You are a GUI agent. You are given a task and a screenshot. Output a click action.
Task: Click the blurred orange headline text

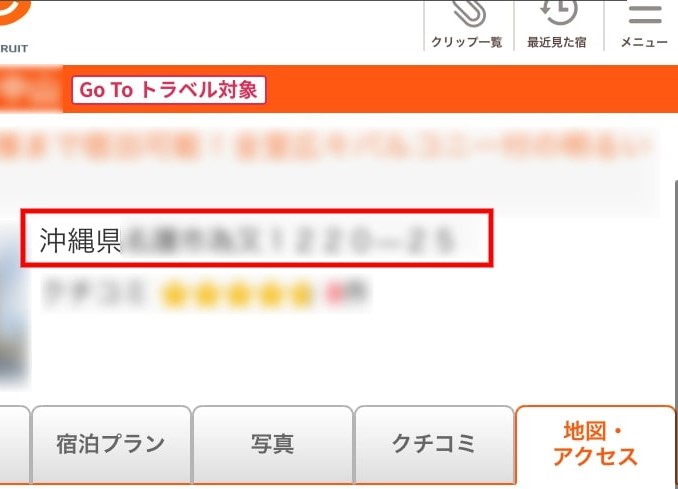[324, 145]
